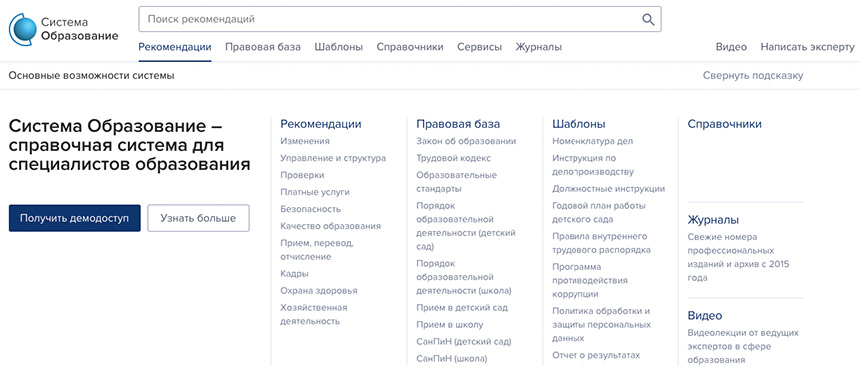860x369 pixels.
Task: Open the Рекомендации tab
Action: pos(175,47)
